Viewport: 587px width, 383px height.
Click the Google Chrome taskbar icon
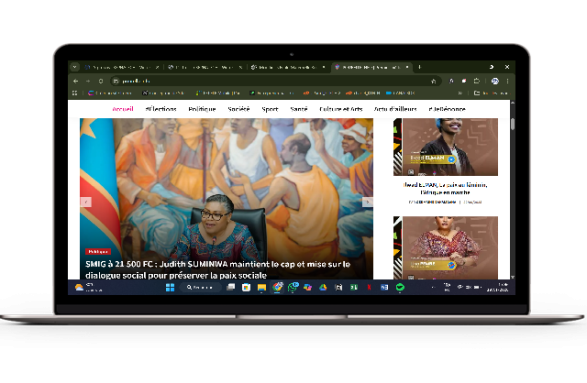pos(277,287)
